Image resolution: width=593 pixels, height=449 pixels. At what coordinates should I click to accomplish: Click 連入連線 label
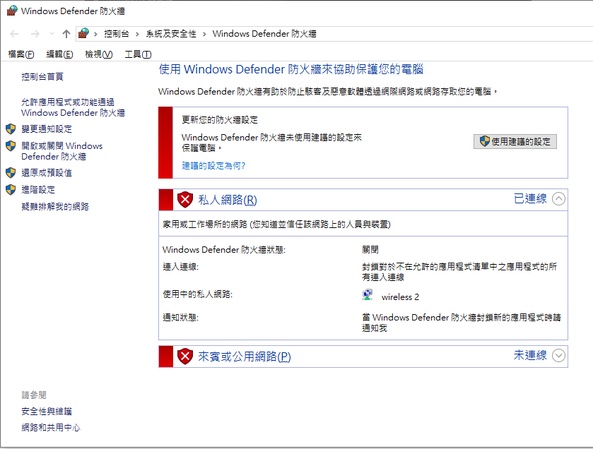click(181, 267)
